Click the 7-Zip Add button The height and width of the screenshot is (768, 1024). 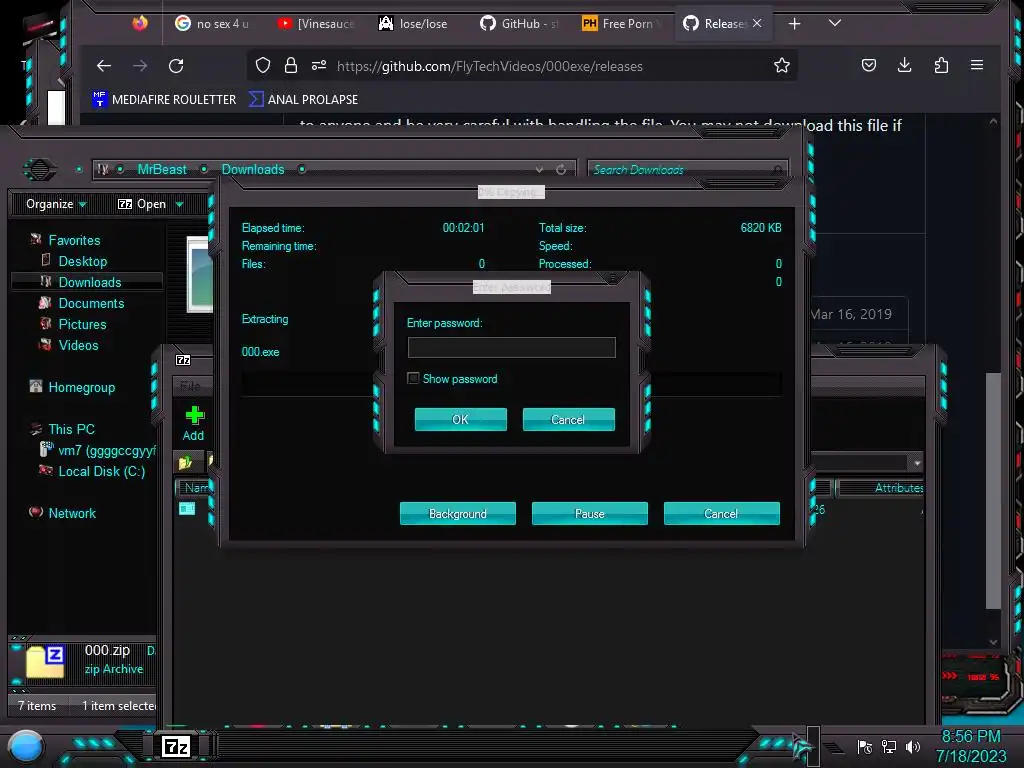(193, 423)
